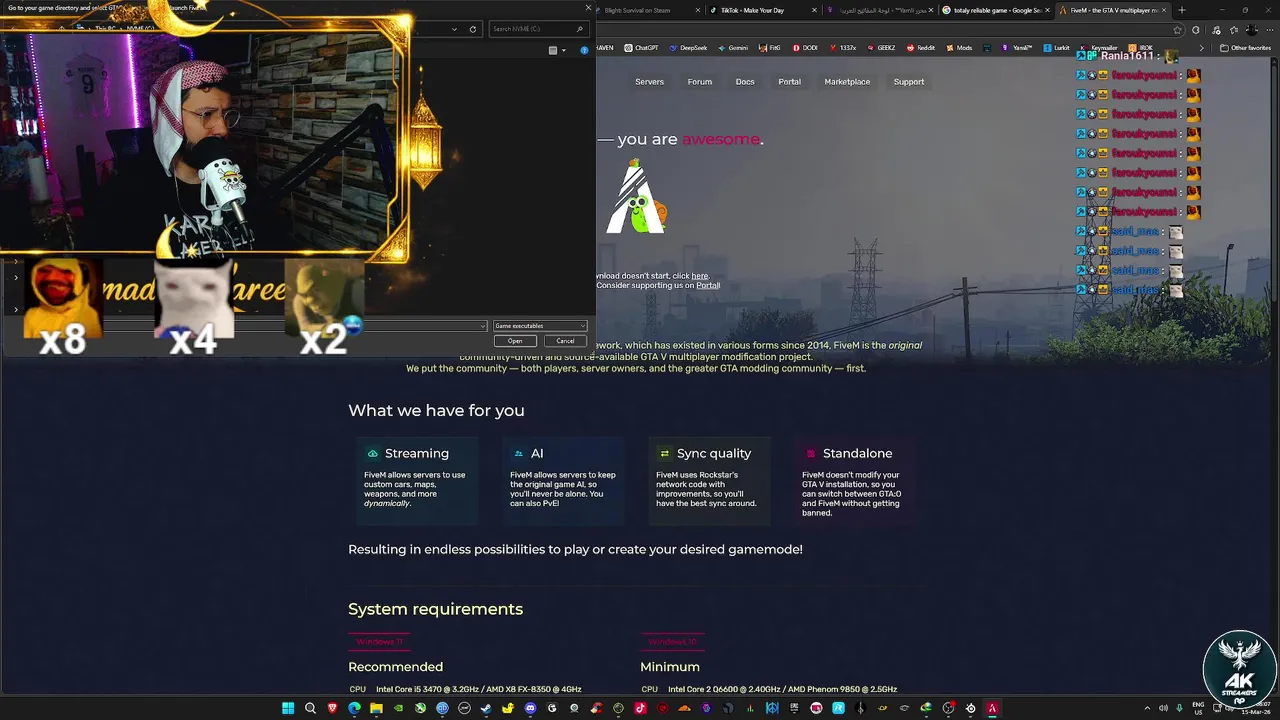Expand the address bar history dropdown
This screenshot has width=1280, height=720.
455,29
